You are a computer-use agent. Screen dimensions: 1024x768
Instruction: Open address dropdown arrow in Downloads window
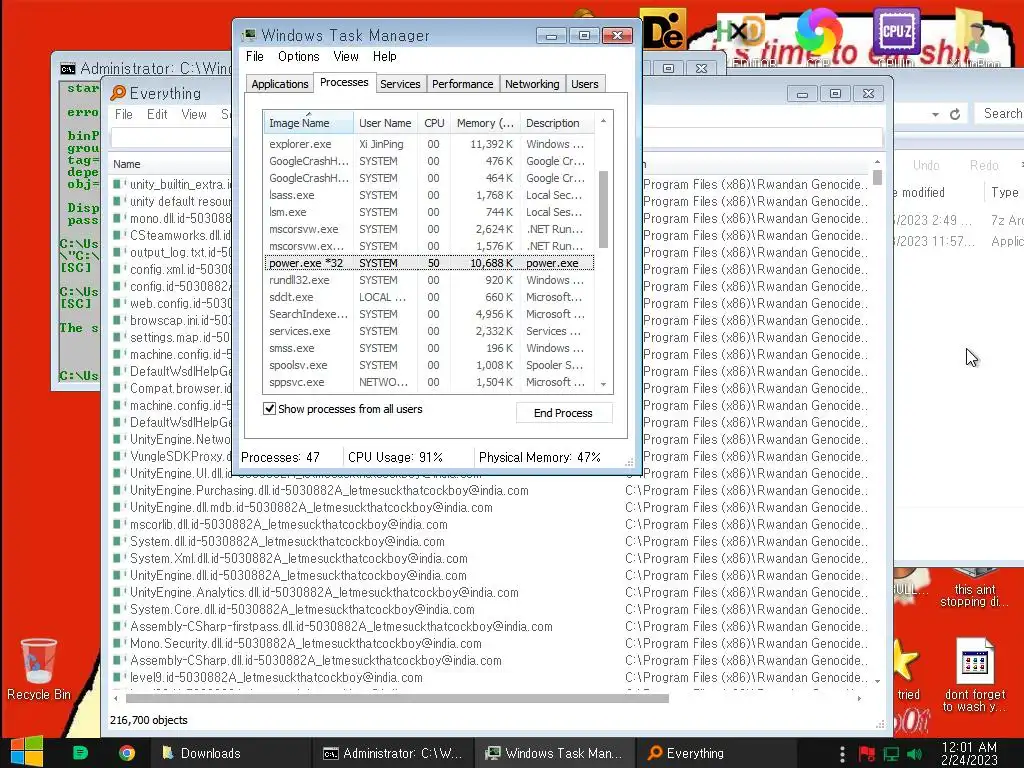[x=935, y=114]
